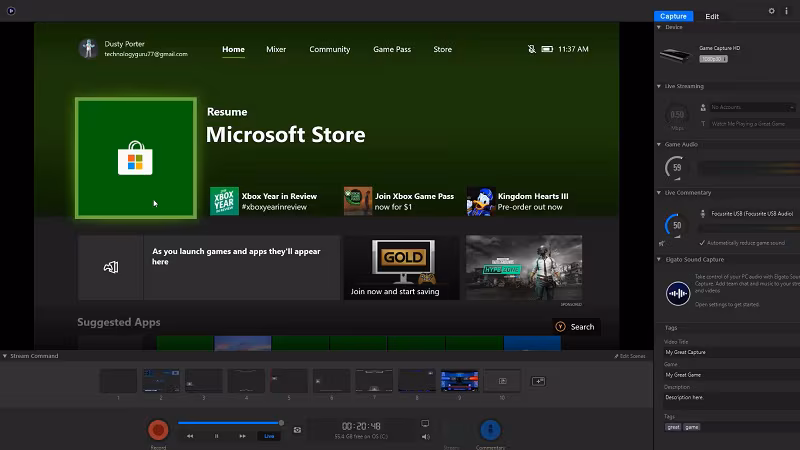Viewport: 800px width, 450px height.
Task: Select scene thumbnail 7
Action: (x=374, y=381)
